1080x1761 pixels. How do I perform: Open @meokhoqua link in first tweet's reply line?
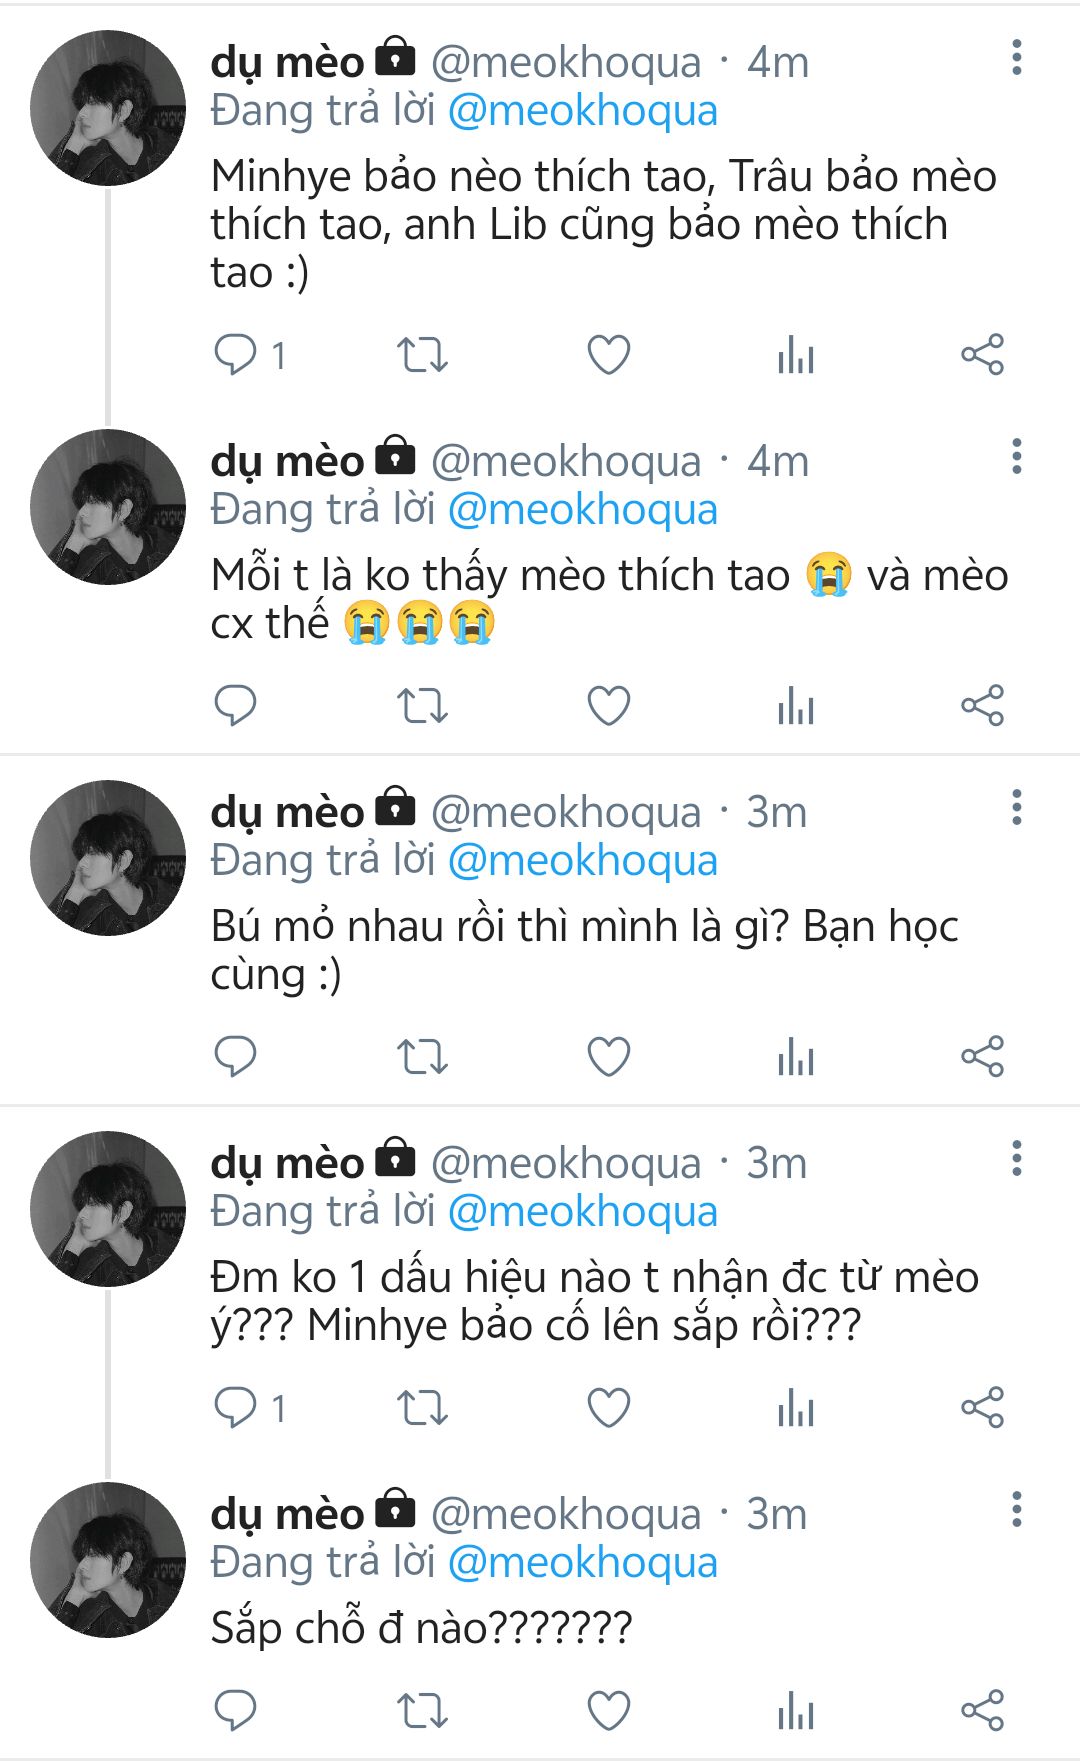coord(582,111)
